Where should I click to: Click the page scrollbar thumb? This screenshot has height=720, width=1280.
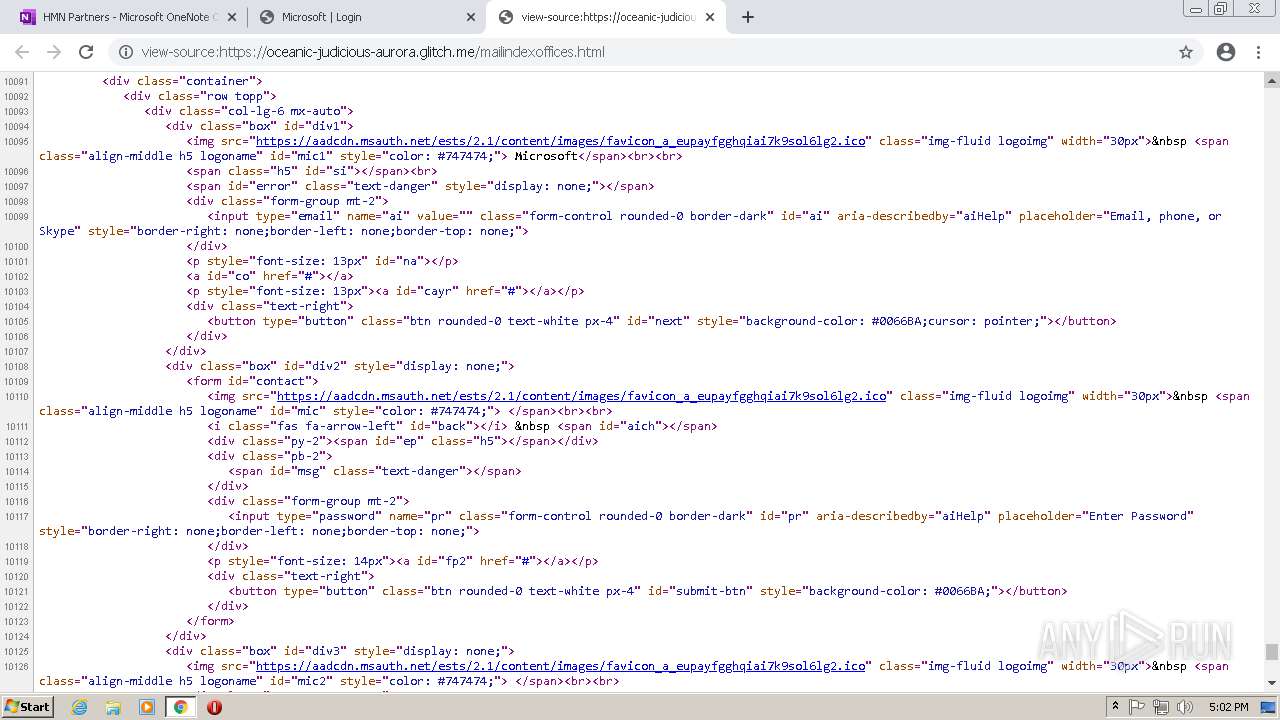click(1272, 652)
